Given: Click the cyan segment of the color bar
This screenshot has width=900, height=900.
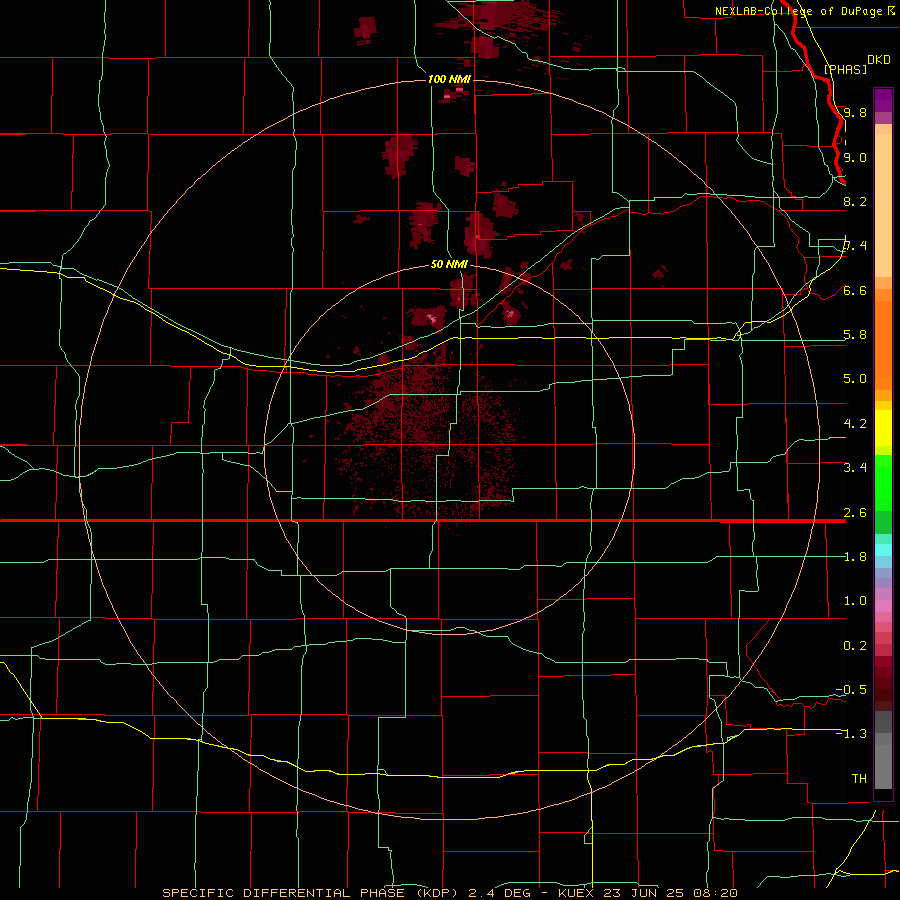Looking at the screenshot, I should point(883,550).
